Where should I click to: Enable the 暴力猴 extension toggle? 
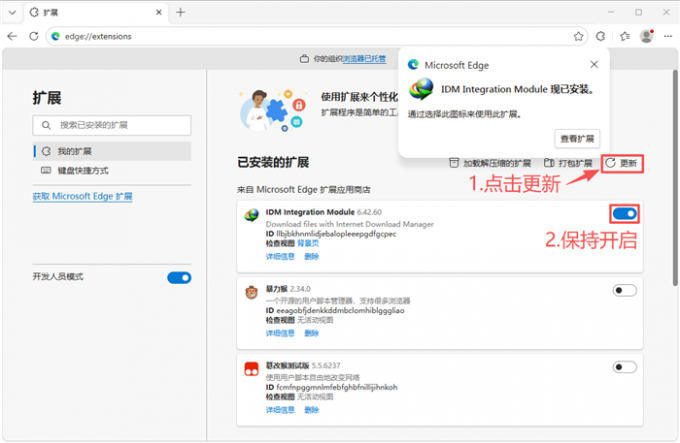coord(624,290)
